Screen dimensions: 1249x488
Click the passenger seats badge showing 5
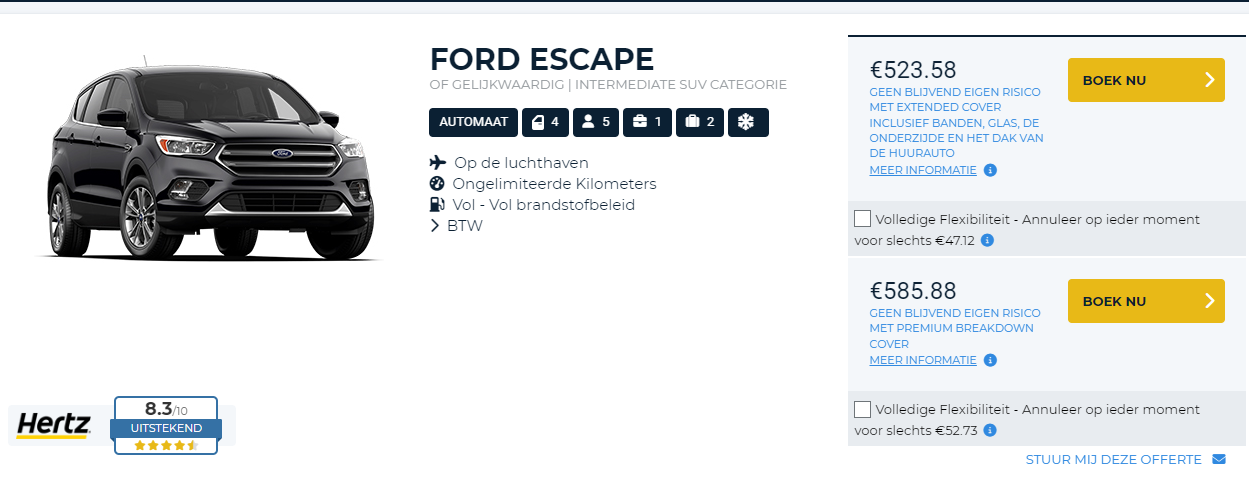pyautogui.click(x=596, y=122)
